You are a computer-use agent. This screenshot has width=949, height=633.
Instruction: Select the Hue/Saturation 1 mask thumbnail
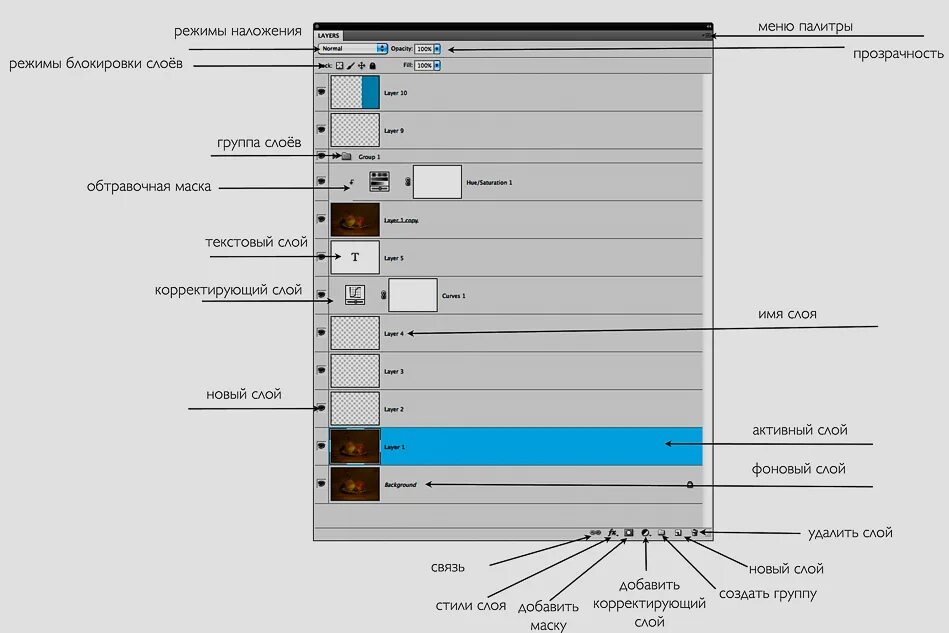point(437,182)
